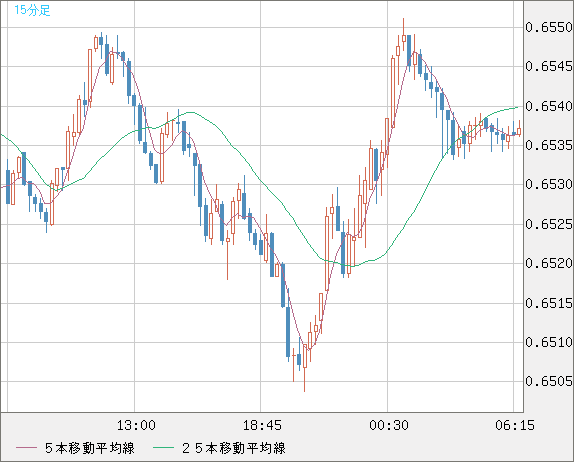Click the 0.6510 price axis label
574x462 pixels.
pyautogui.click(x=549, y=342)
